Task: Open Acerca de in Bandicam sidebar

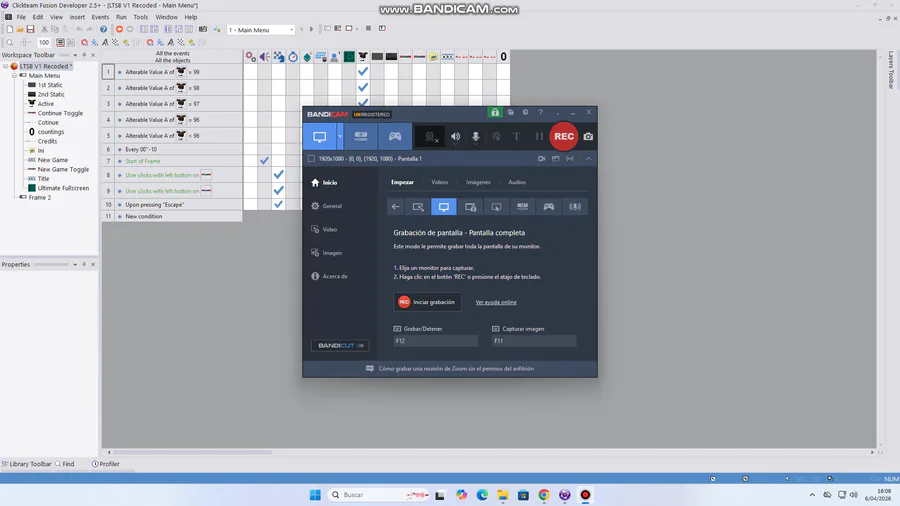Action: point(329,277)
